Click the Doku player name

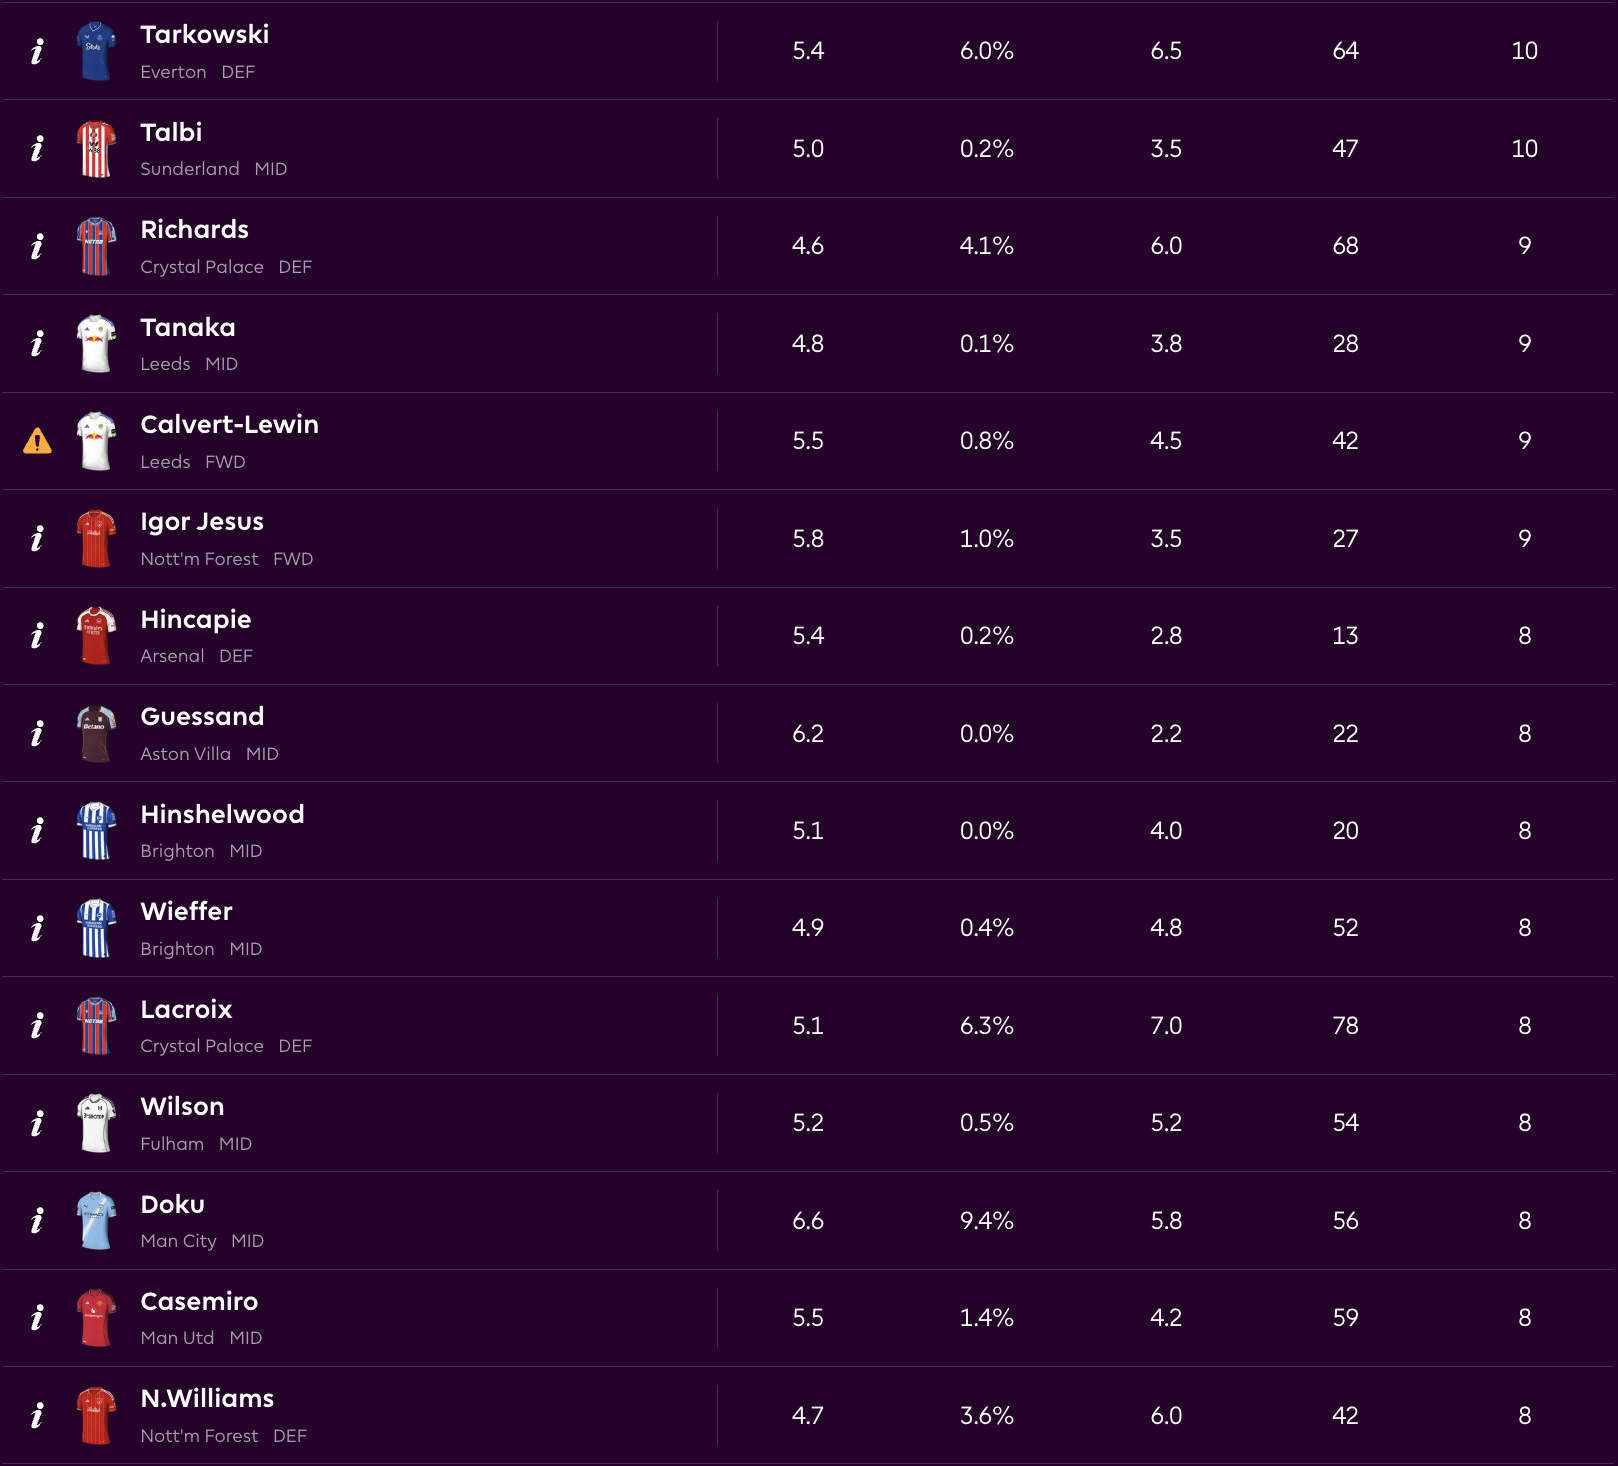point(172,1204)
